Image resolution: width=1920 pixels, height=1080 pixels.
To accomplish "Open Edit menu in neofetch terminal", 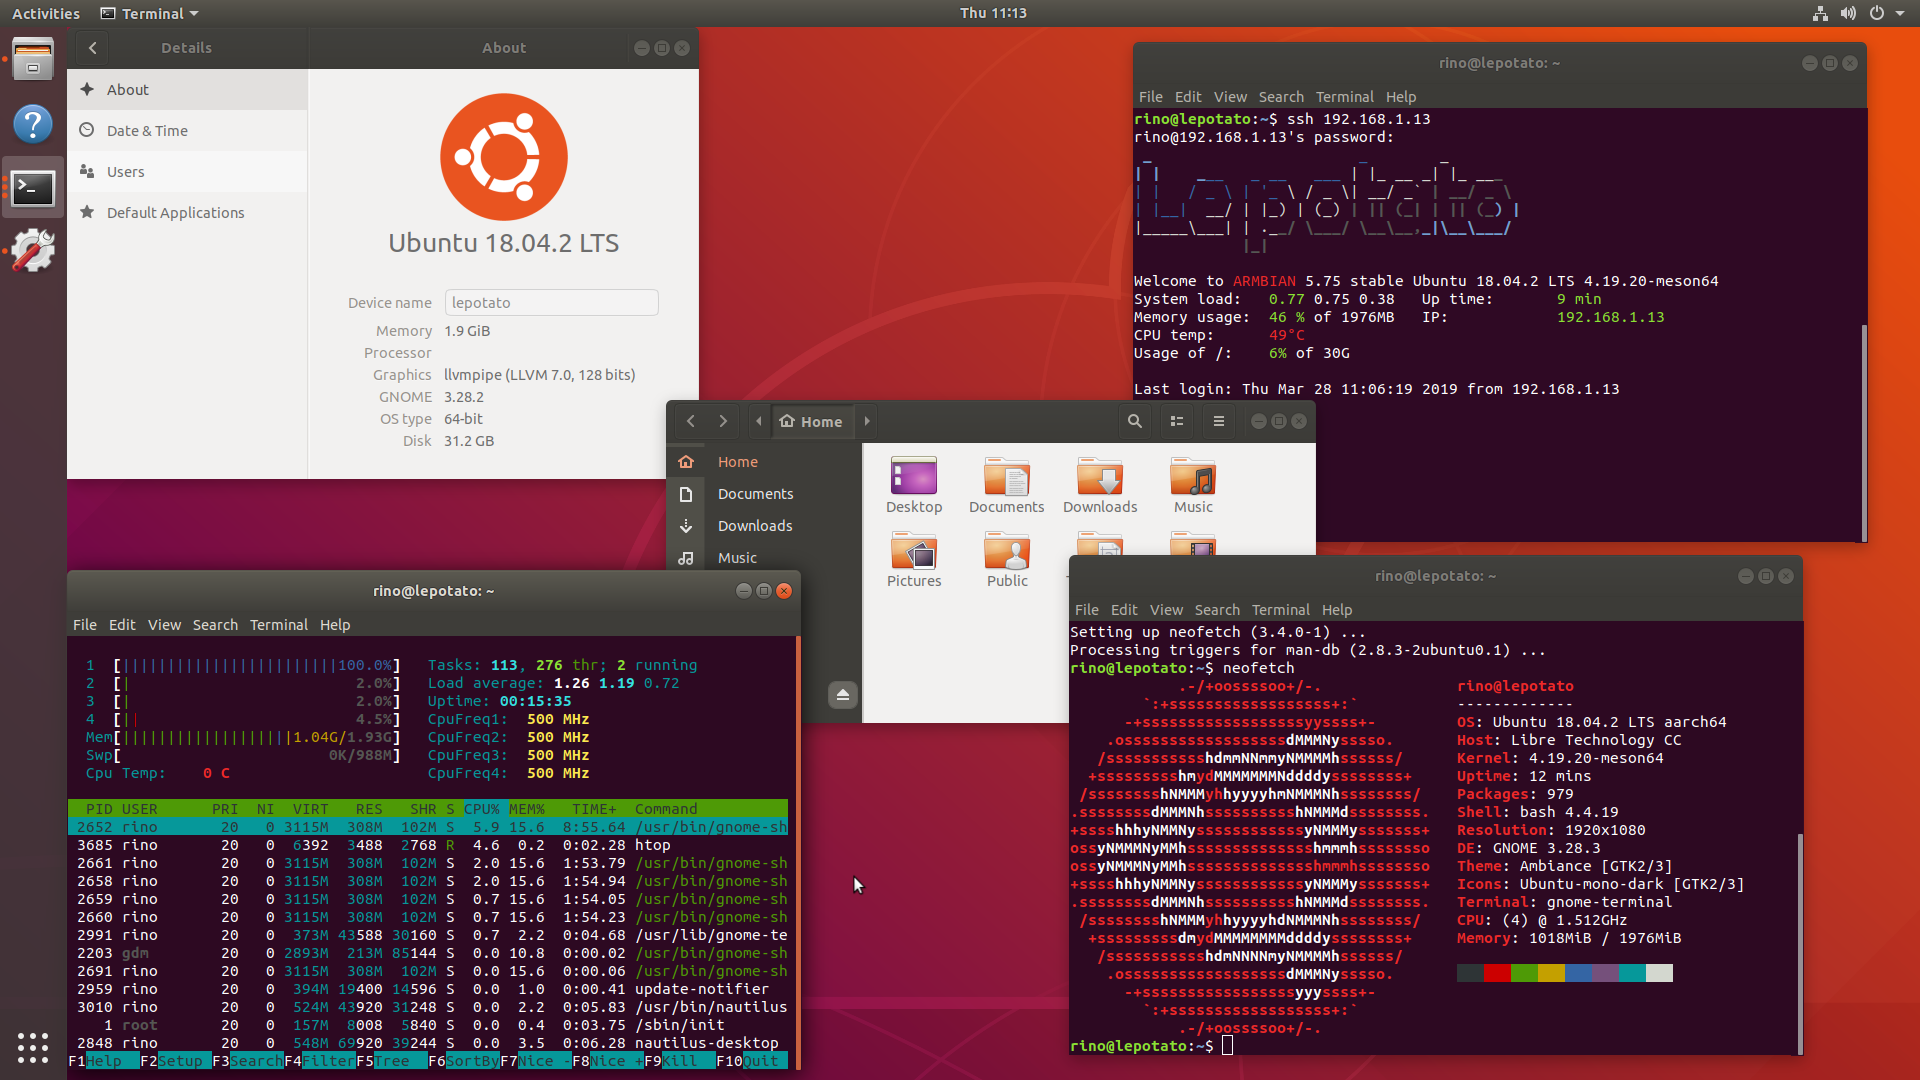I will 1124,610.
